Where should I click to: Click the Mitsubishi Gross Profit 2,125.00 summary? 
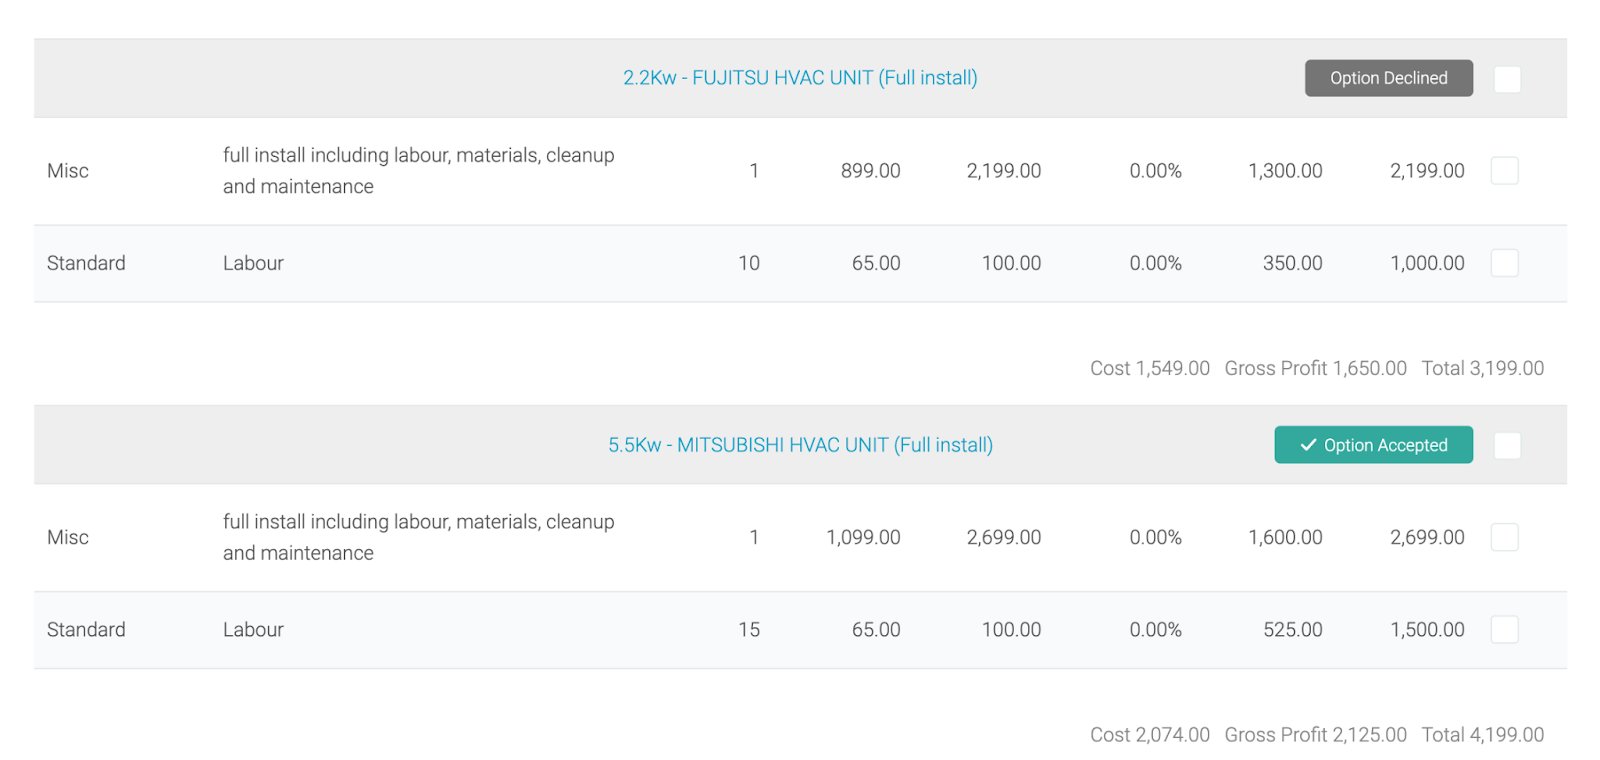(1315, 735)
